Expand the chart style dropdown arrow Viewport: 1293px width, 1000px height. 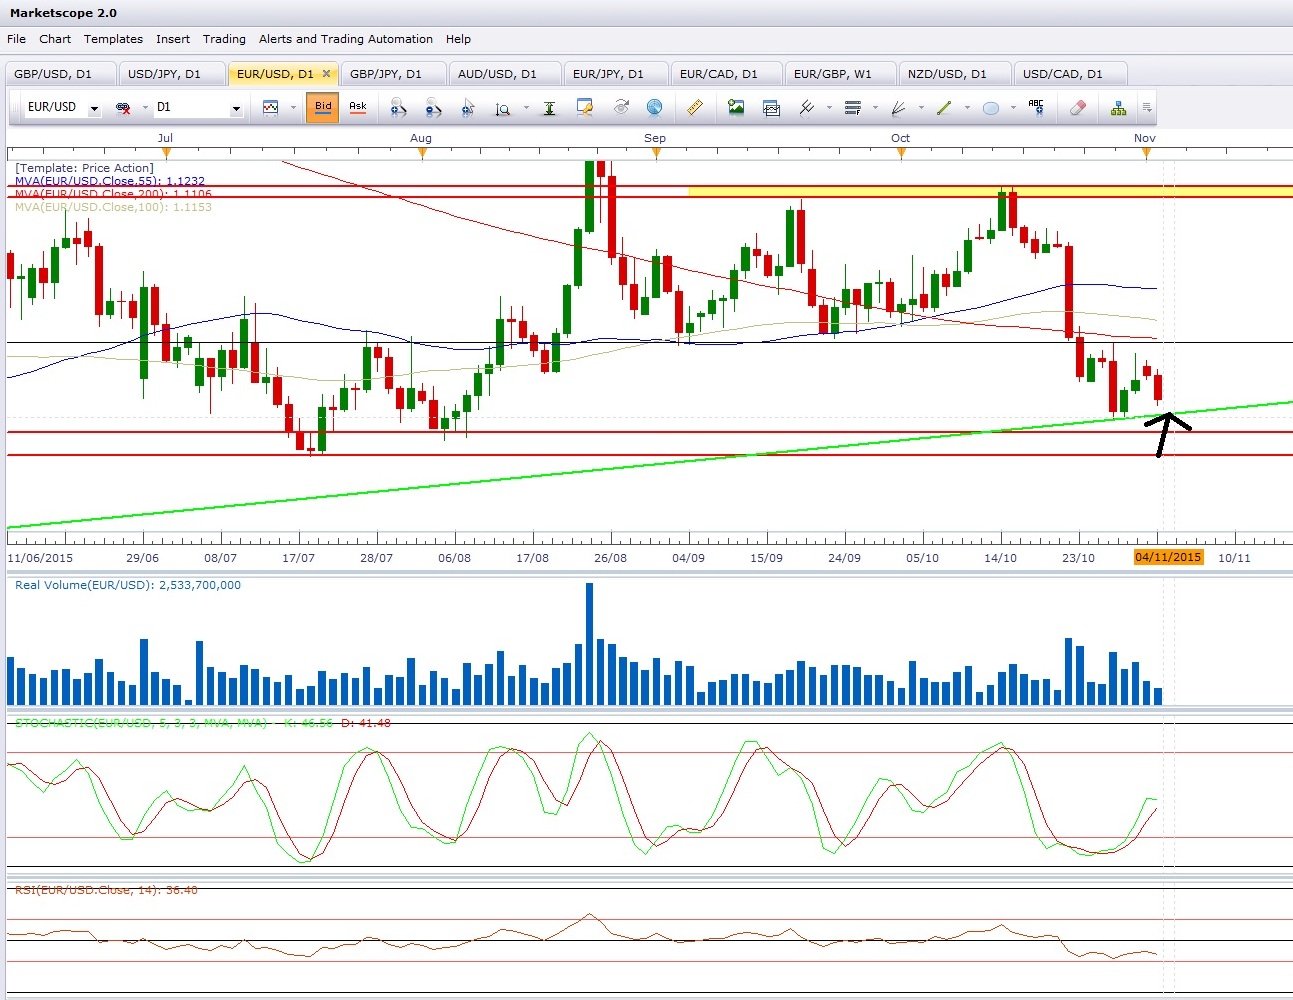(293, 107)
